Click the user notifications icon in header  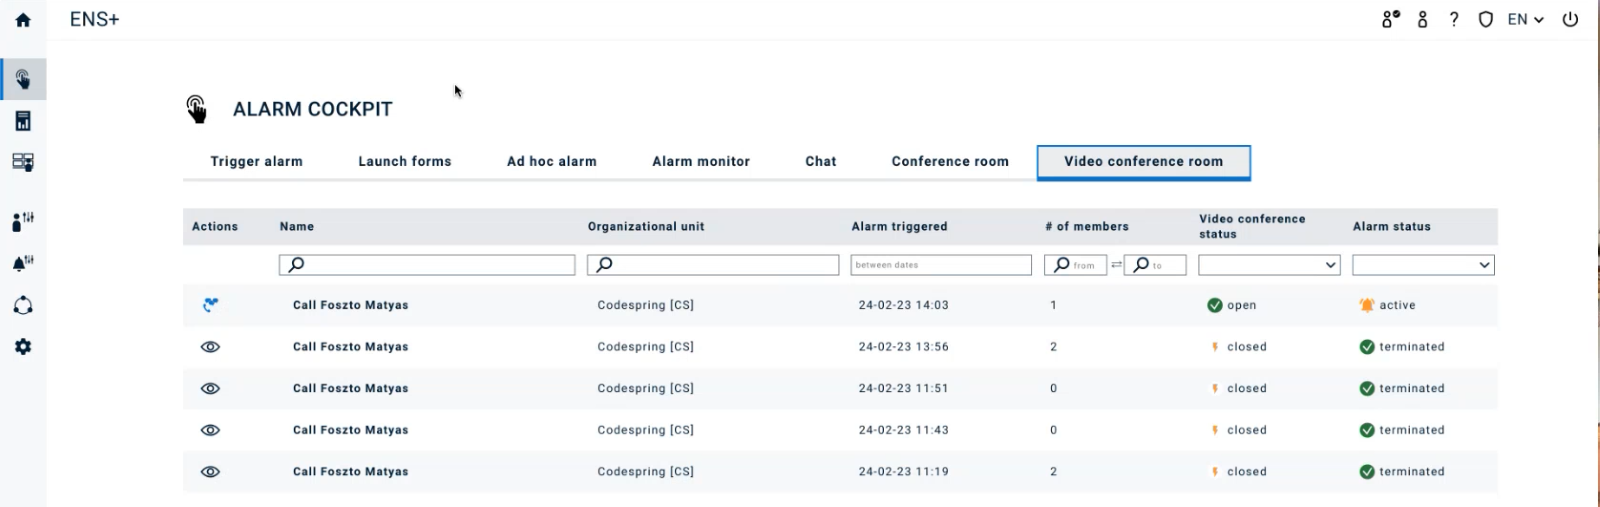click(x=1391, y=19)
